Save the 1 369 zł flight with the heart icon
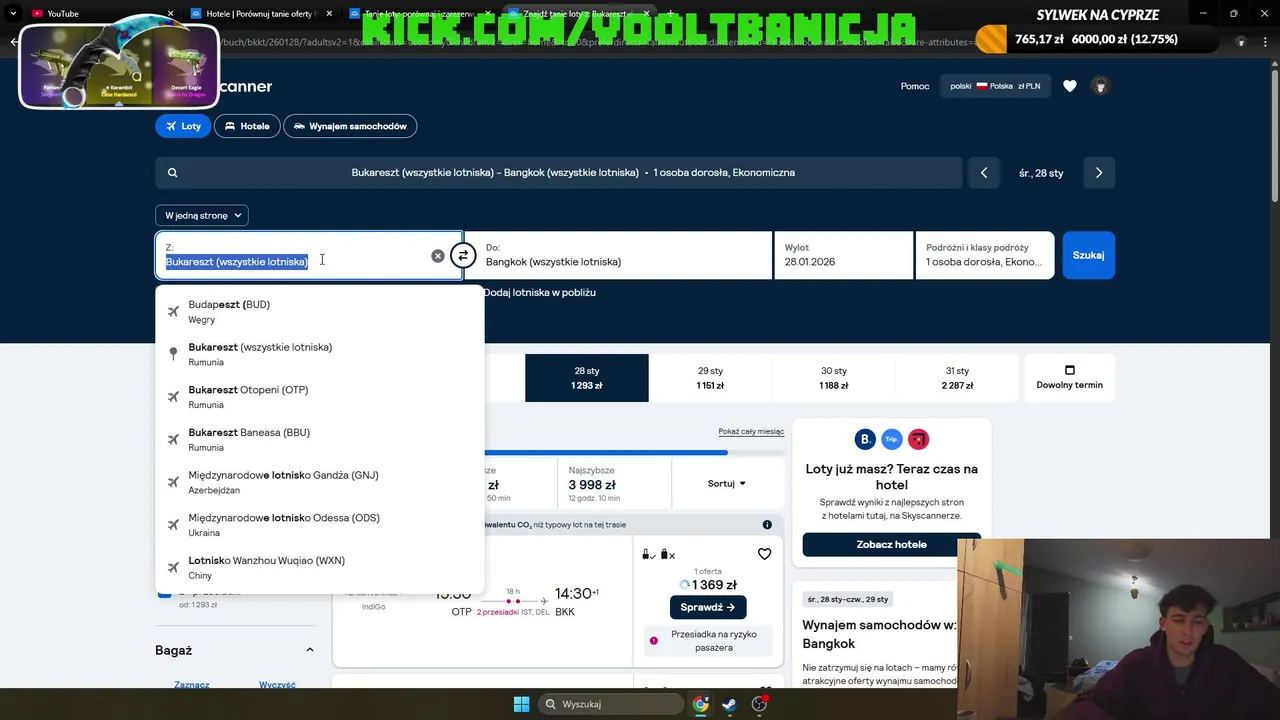 tap(765, 554)
